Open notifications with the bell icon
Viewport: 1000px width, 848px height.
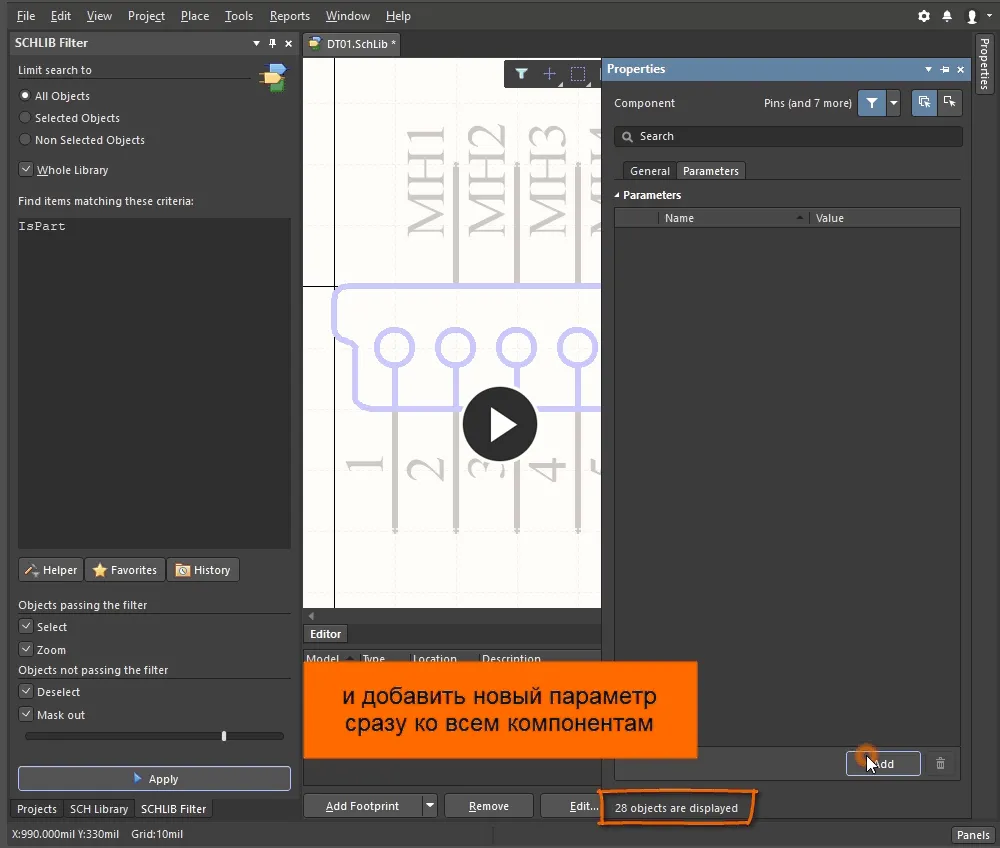coord(947,16)
